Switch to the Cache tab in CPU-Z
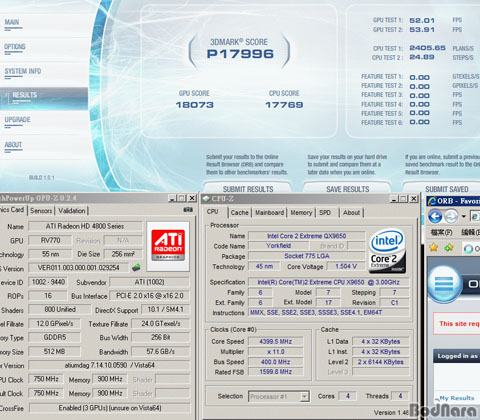The image size is (480, 420). coord(239,213)
